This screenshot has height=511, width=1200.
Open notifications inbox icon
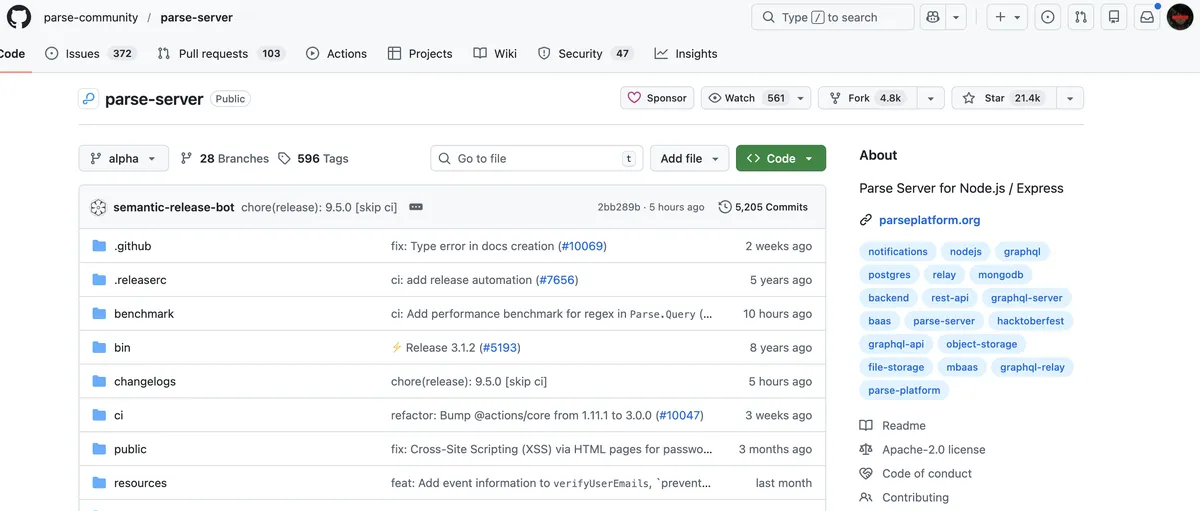[x=1147, y=17]
